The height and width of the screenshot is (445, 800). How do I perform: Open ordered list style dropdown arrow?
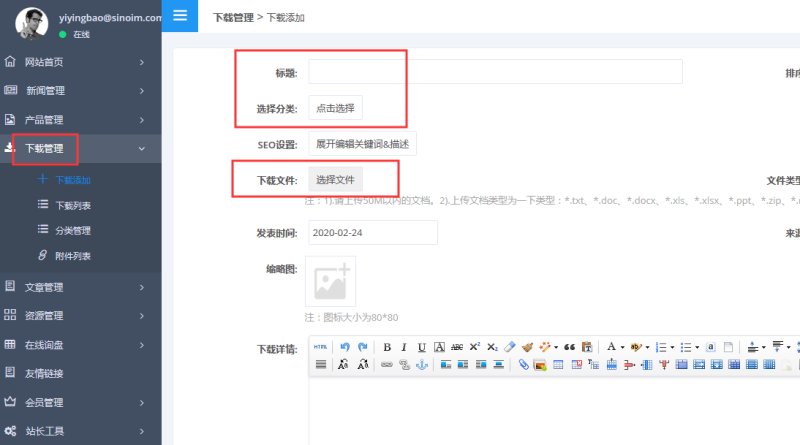tap(672, 348)
